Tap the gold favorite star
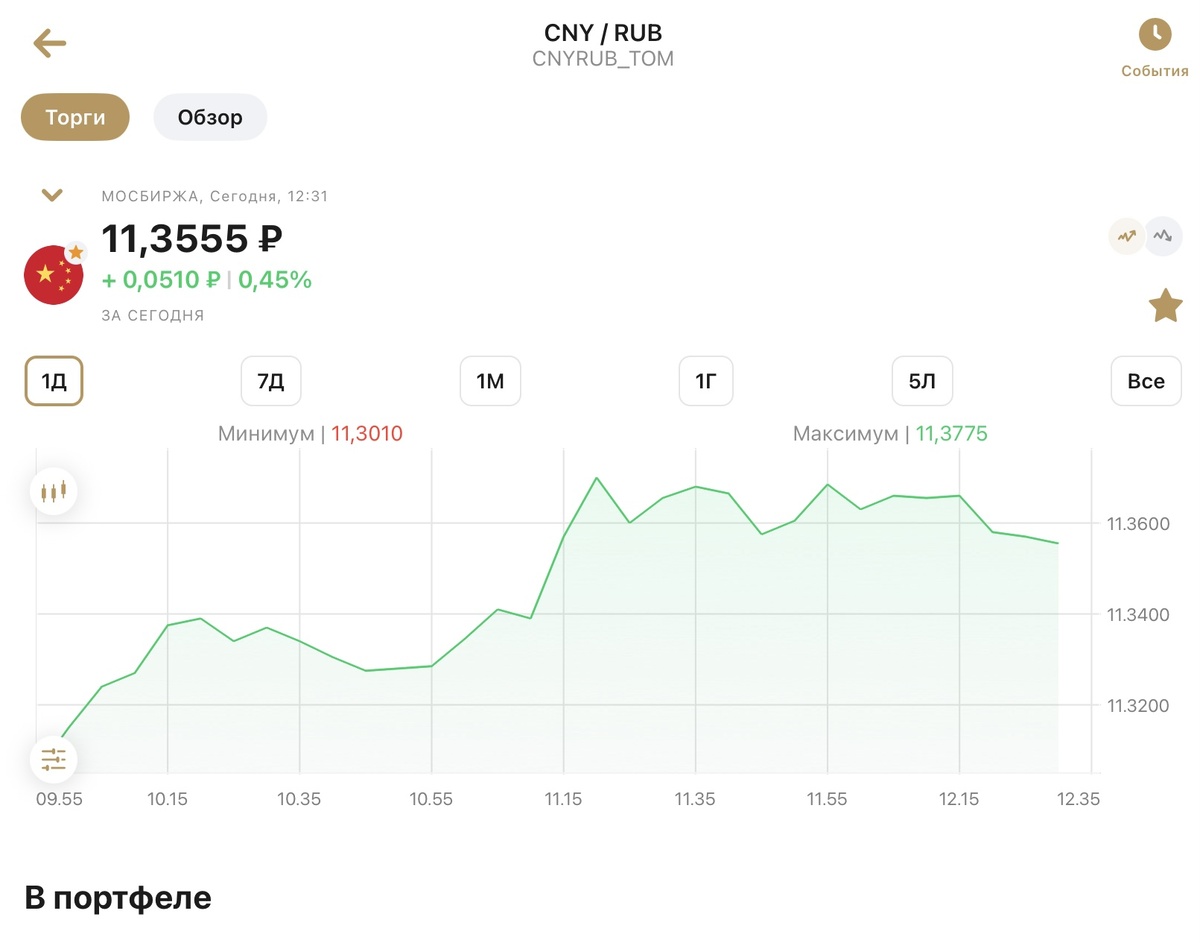This screenshot has height=943, width=1200. click(1165, 306)
